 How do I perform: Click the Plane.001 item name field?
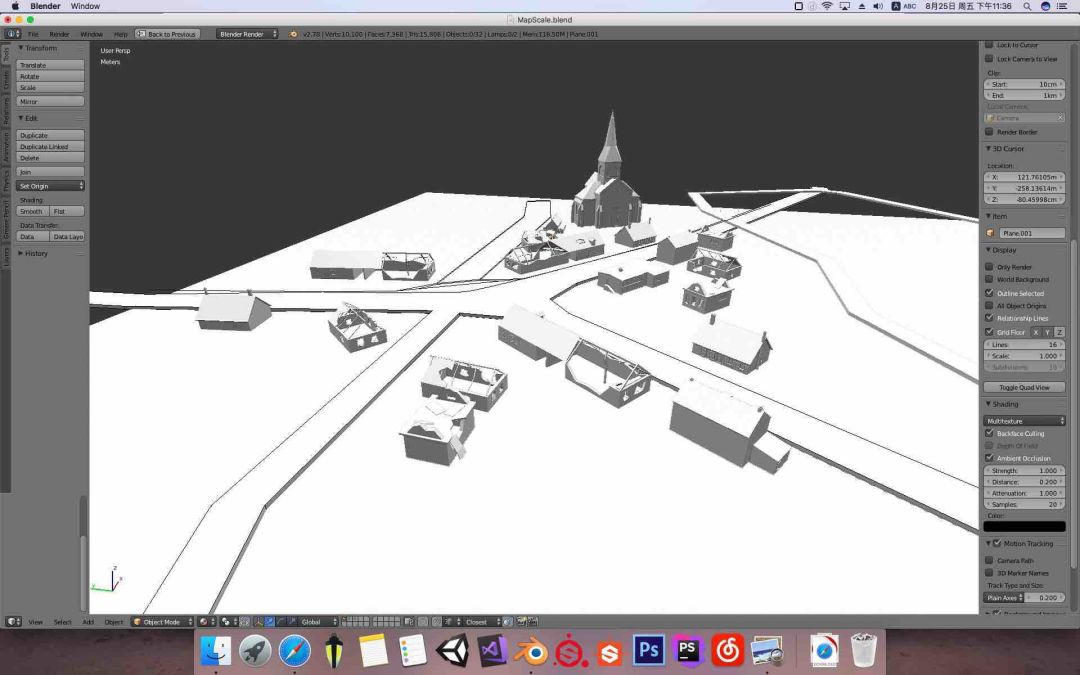1031,233
